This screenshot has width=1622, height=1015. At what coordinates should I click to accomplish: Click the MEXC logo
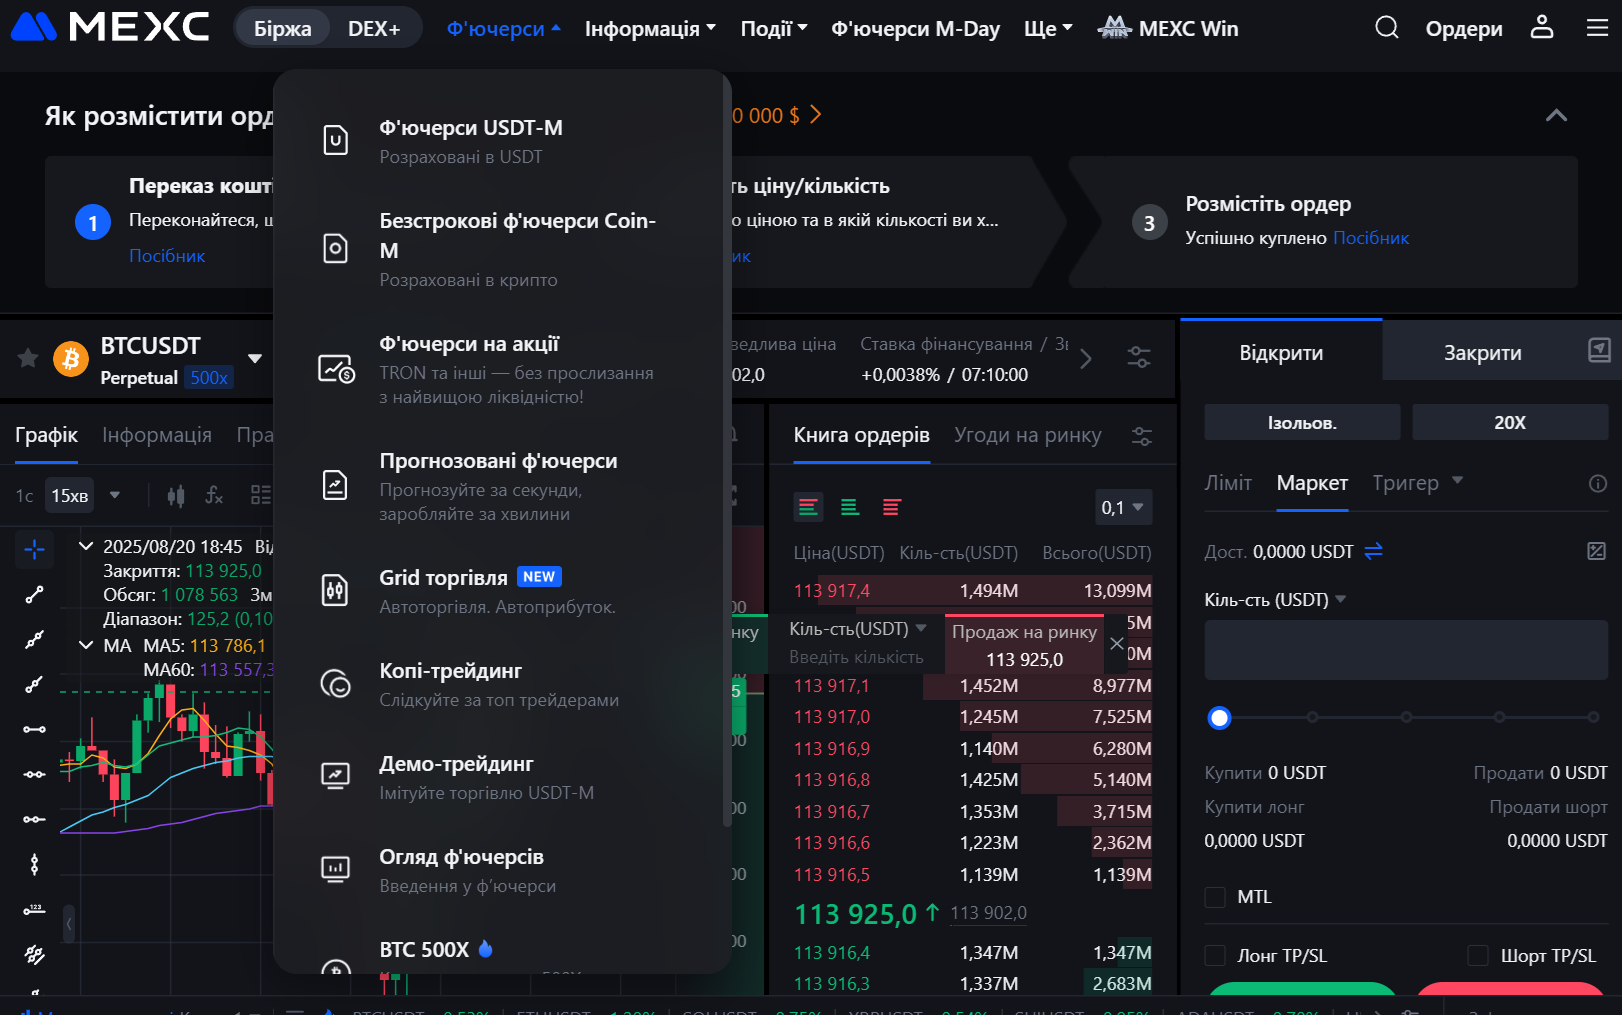click(110, 27)
